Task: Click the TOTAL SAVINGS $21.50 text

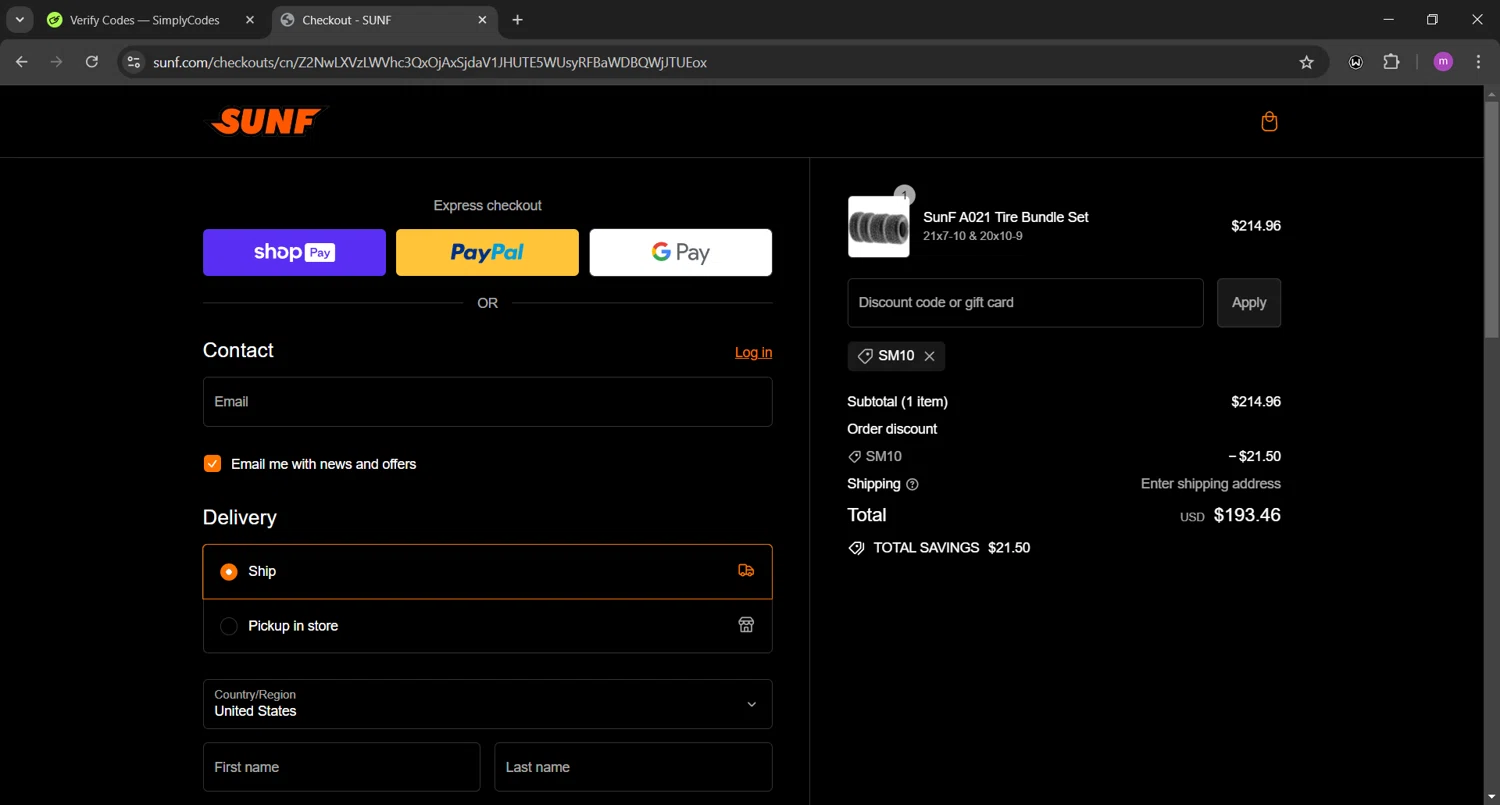Action: [x=952, y=548]
